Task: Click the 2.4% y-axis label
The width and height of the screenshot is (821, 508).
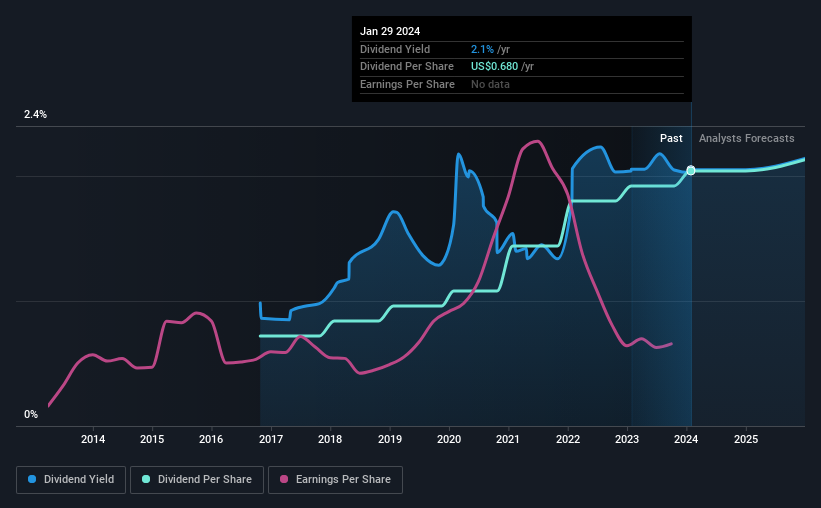Action: (35, 114)
